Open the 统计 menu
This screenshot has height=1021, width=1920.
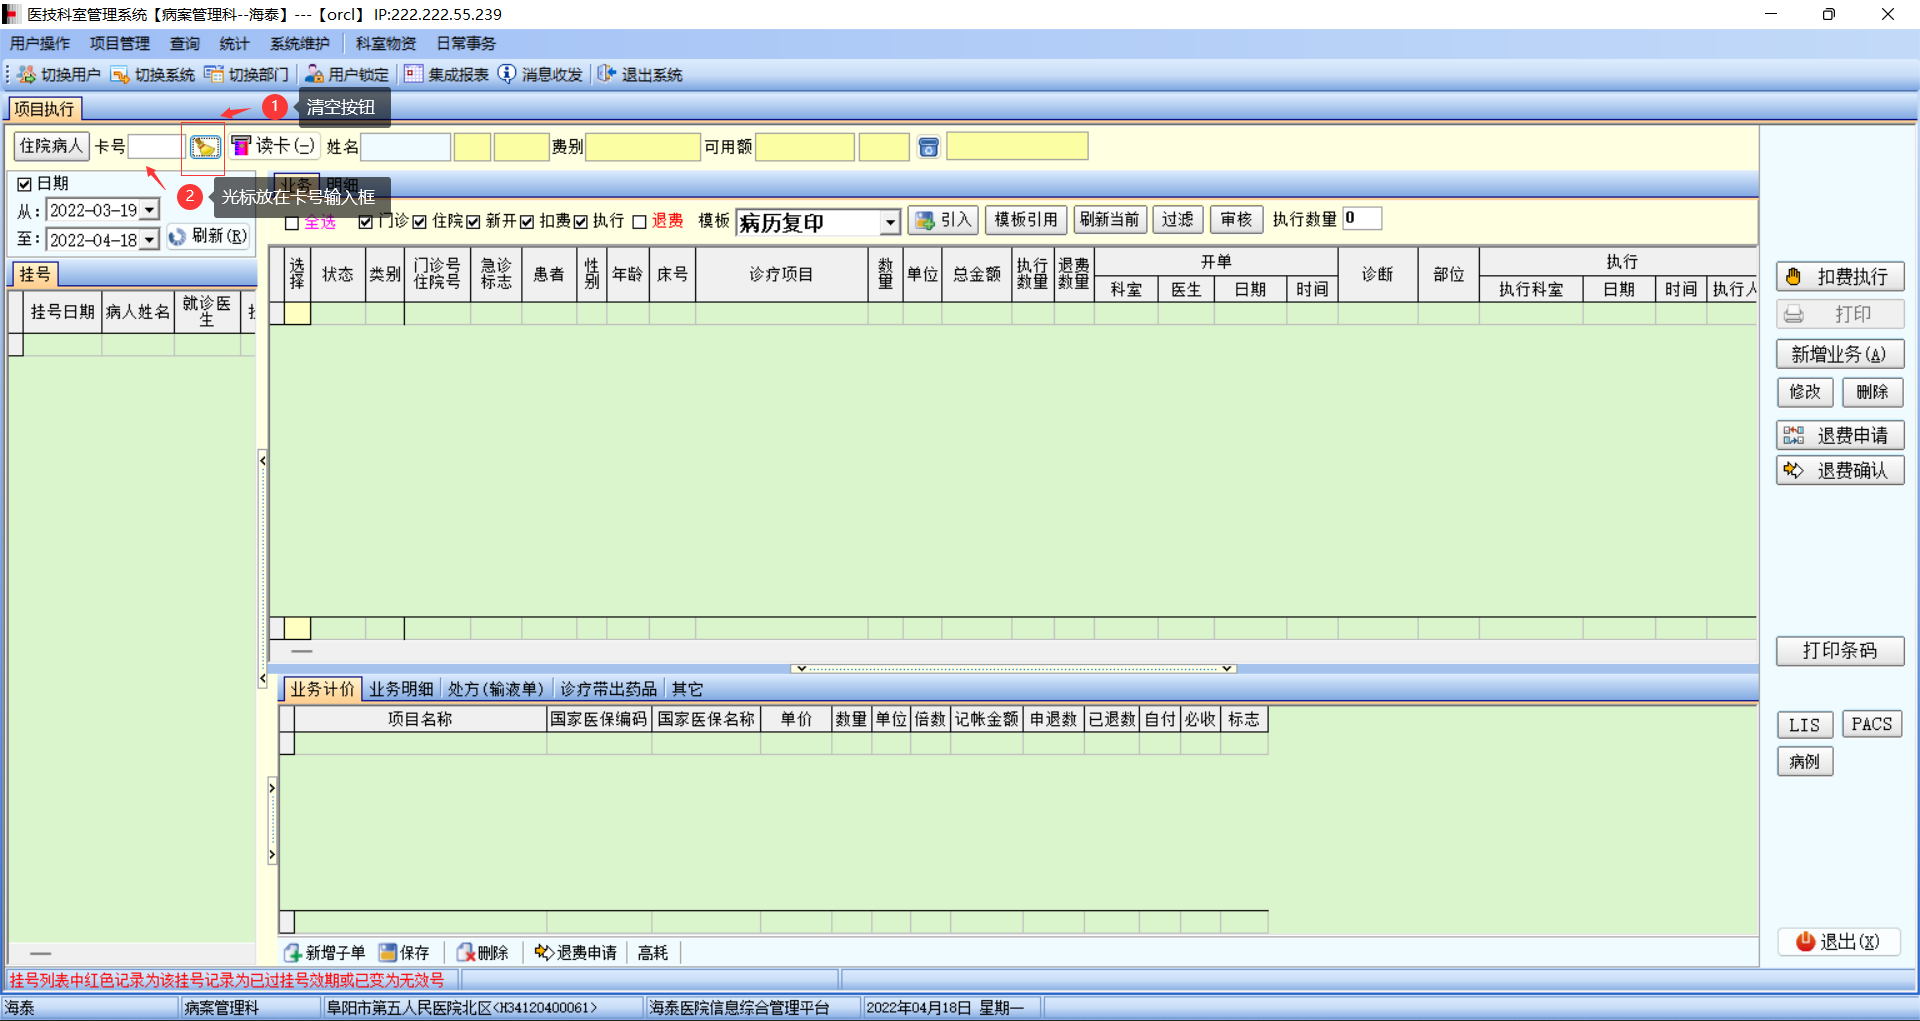(x=234, y=44)
